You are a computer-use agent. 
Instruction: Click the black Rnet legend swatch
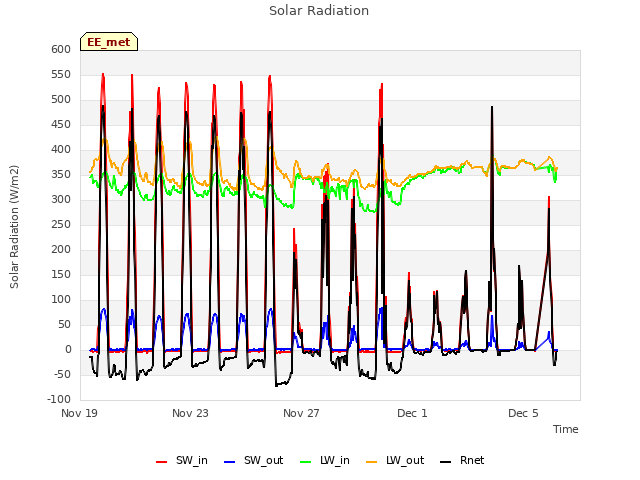(446, 462)
